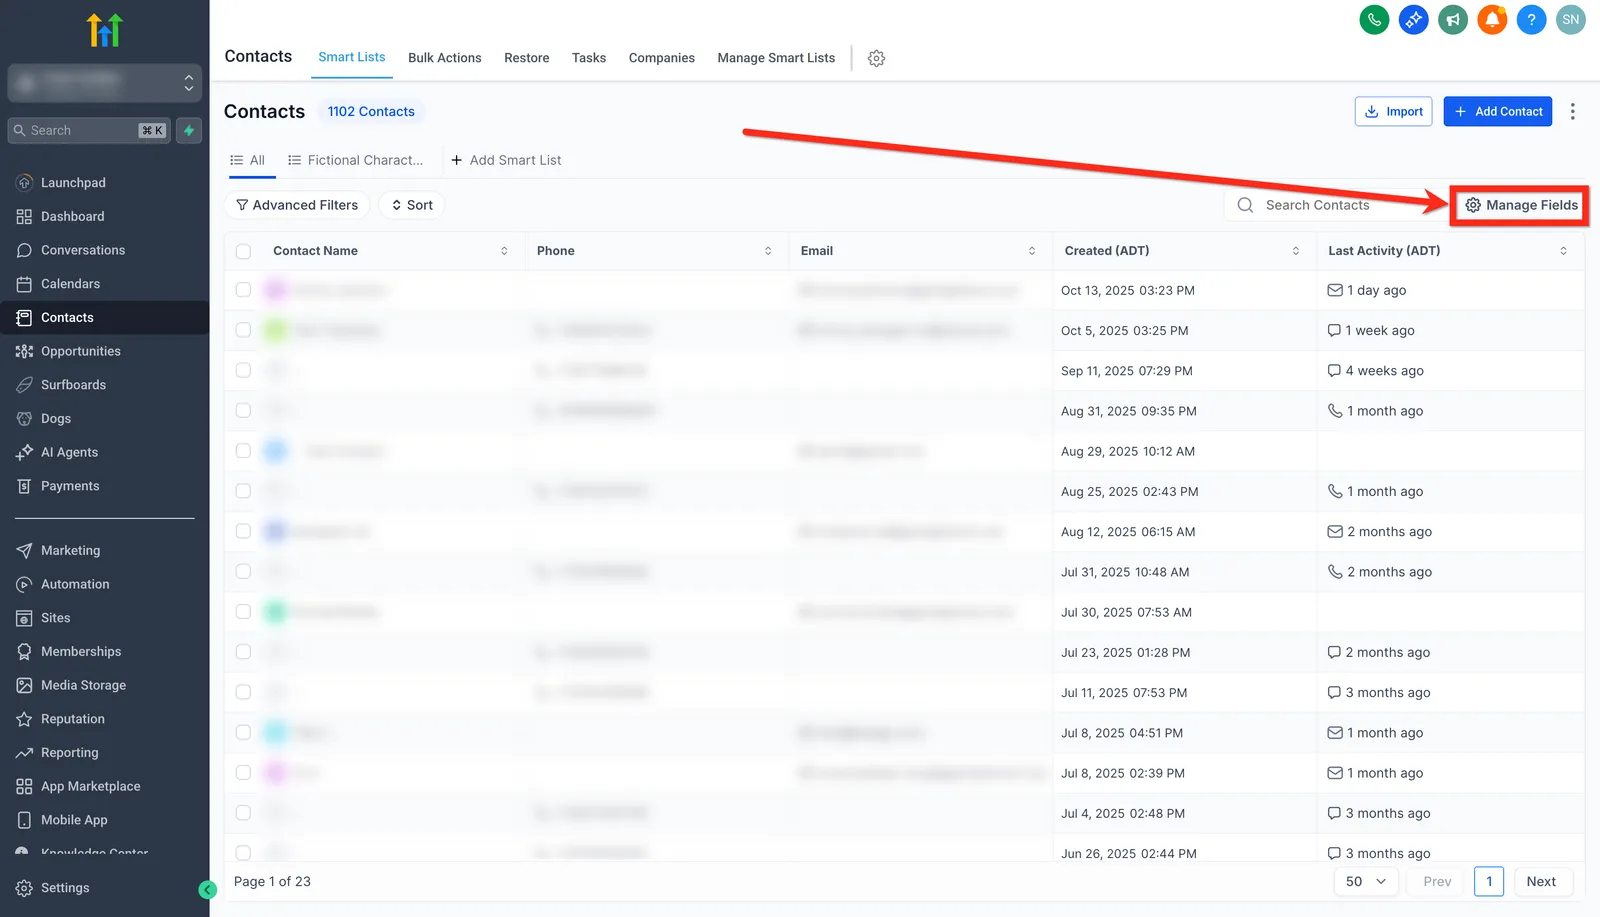The image size is (1600, 917).
Task: Select the Fictional Charact... smart list
Action: pos(355,160)
